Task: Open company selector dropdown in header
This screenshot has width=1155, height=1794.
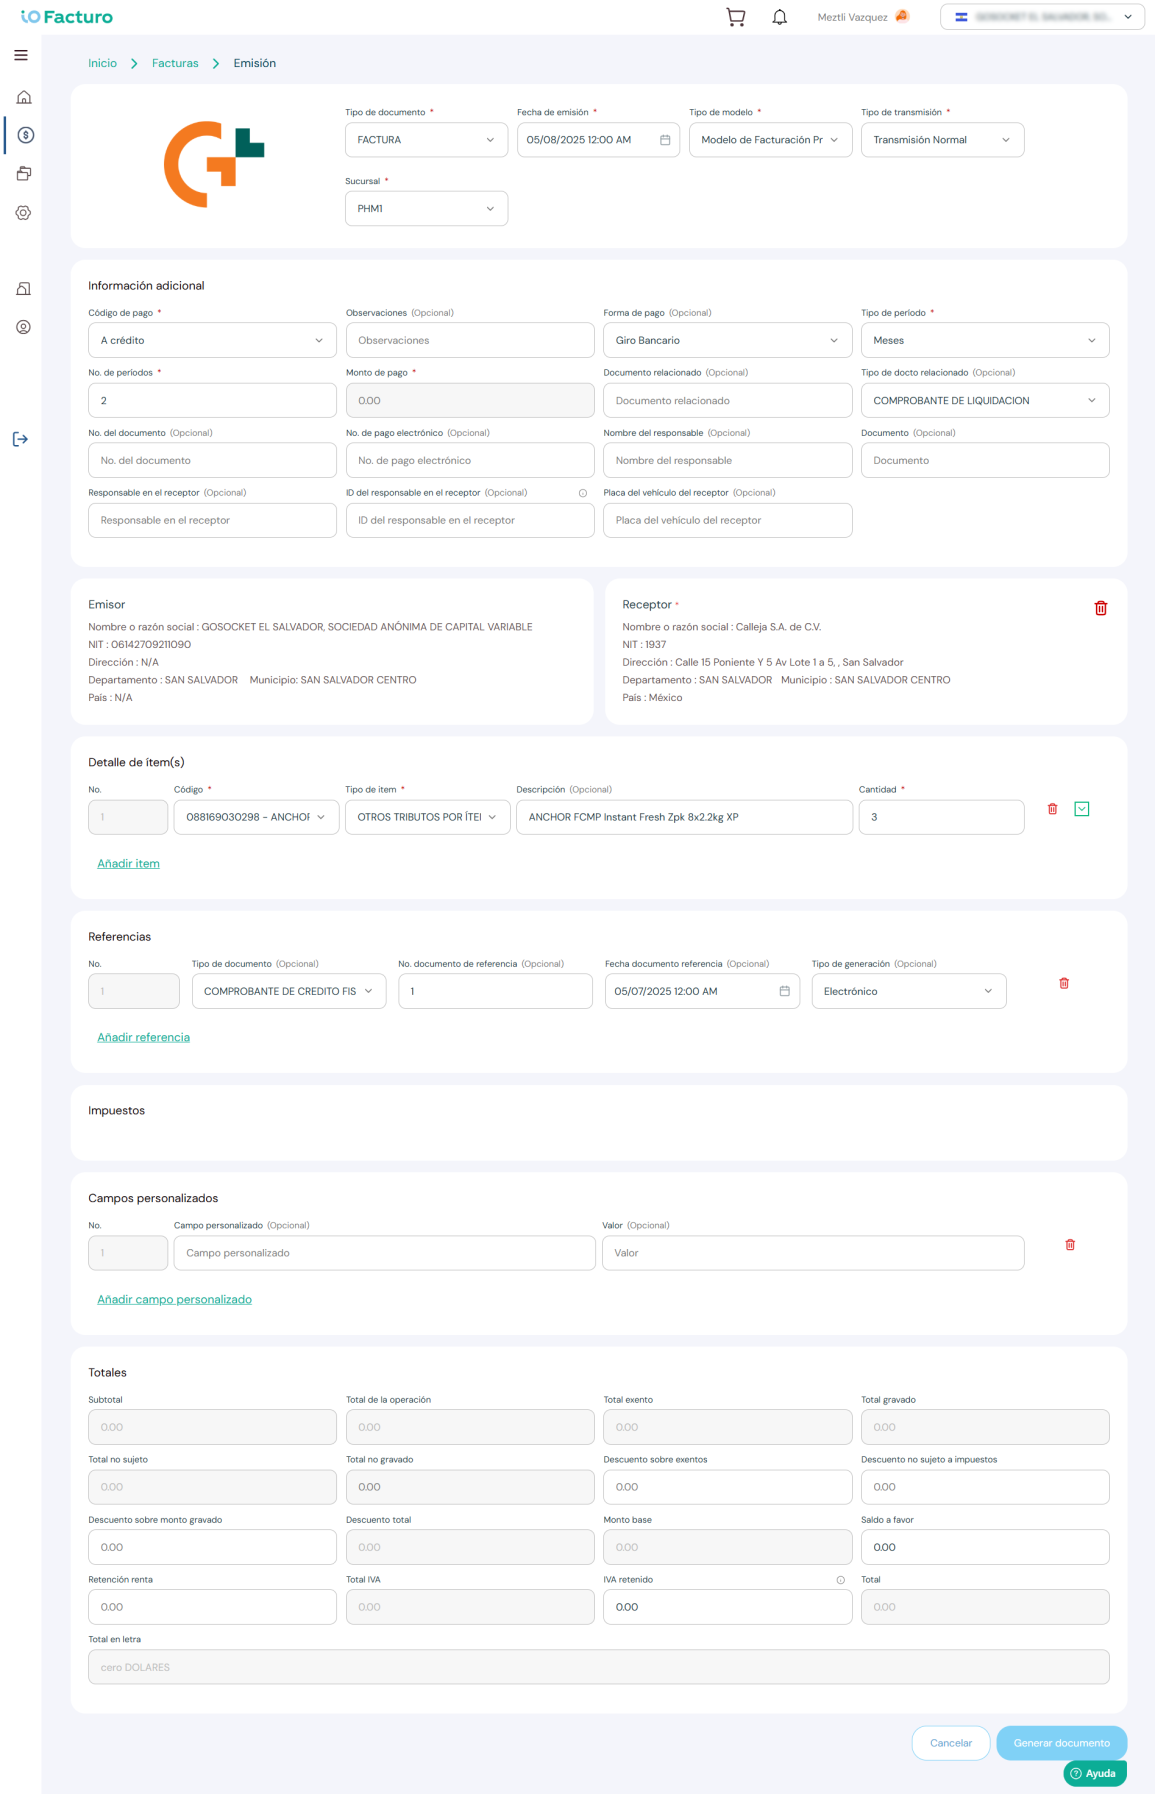Action: (1042, 17)
